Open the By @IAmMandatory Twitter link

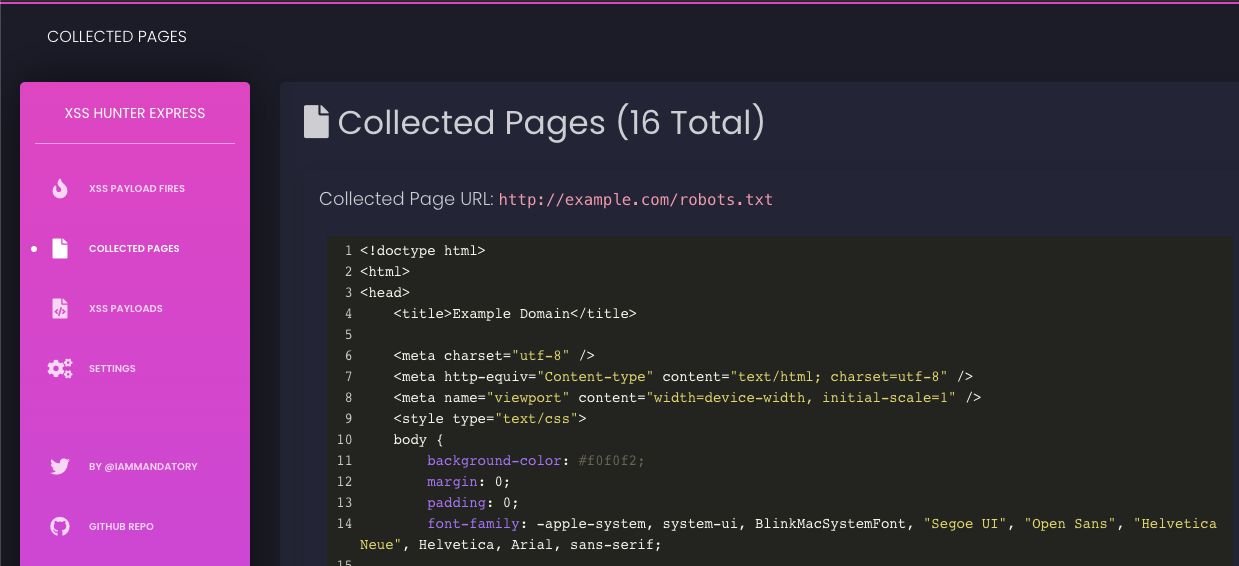click(143, 466)
